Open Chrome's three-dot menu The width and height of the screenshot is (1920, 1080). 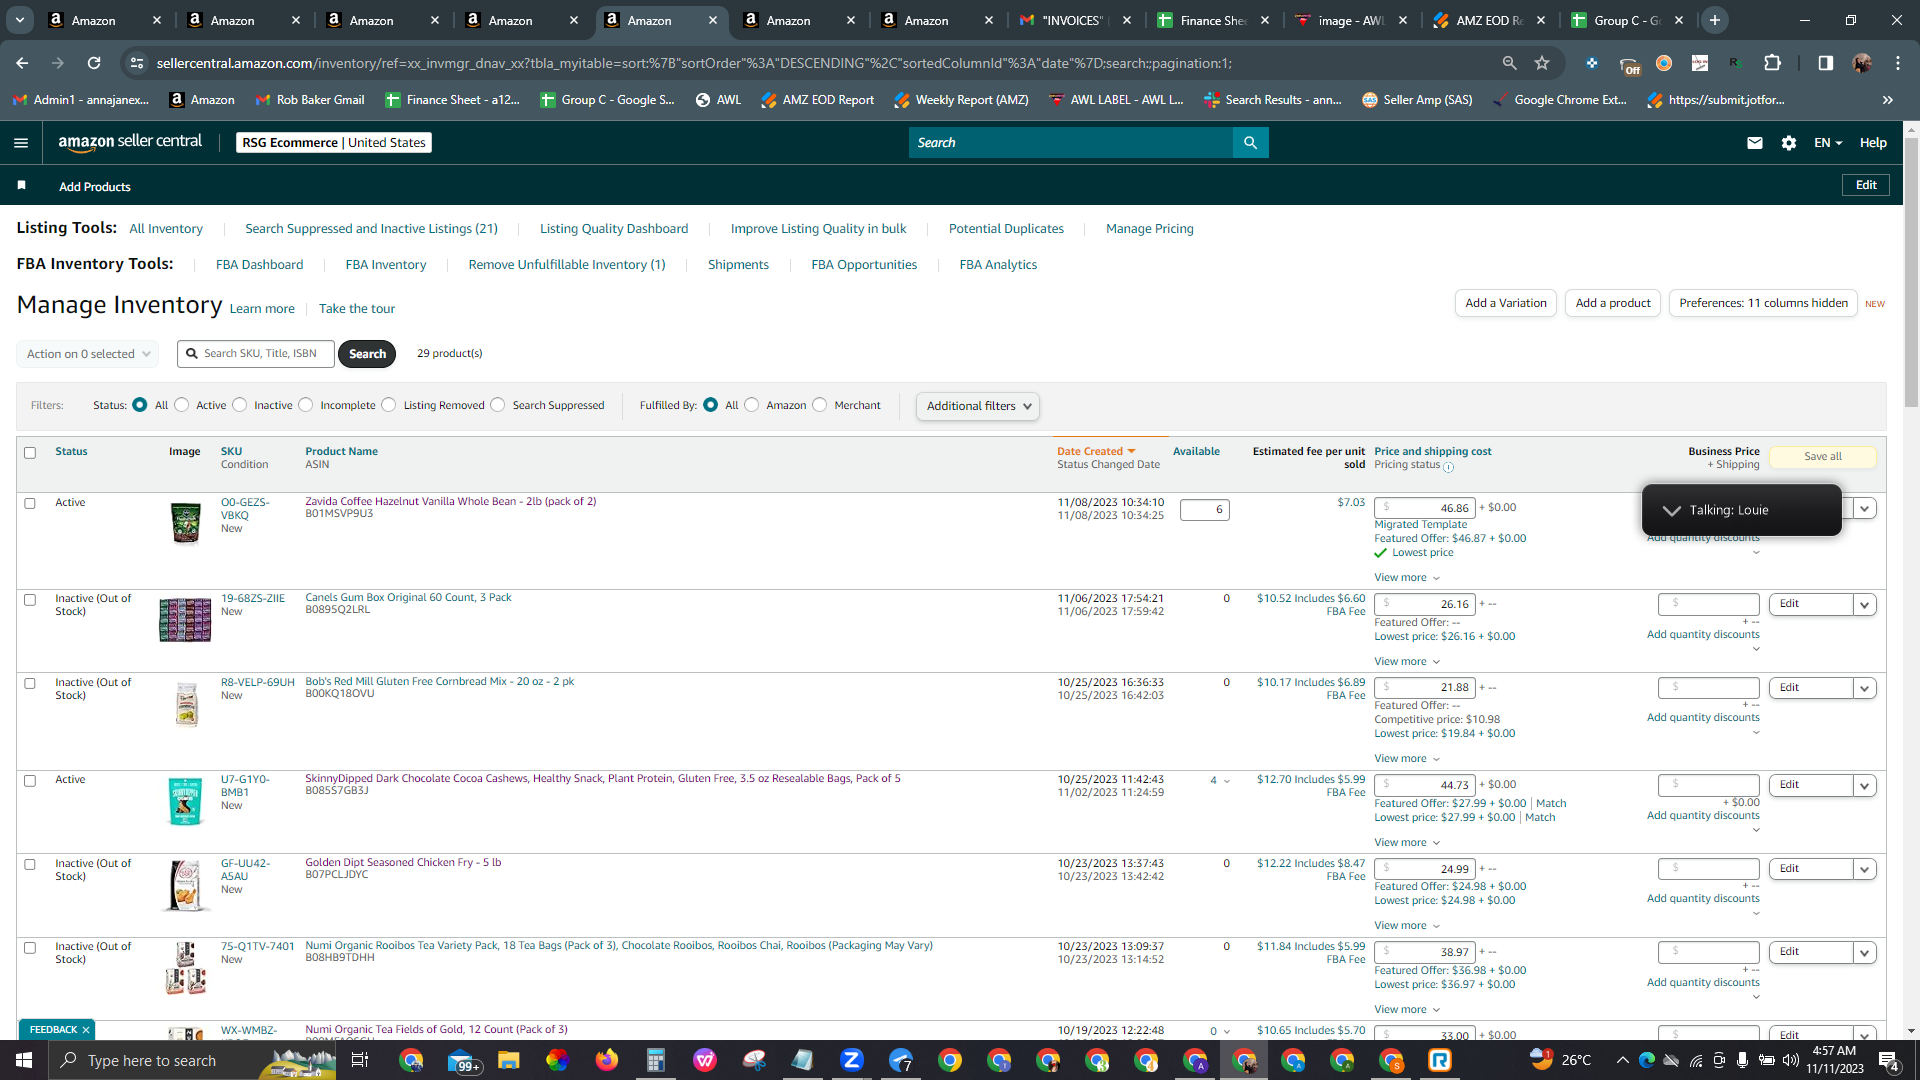1898,63
